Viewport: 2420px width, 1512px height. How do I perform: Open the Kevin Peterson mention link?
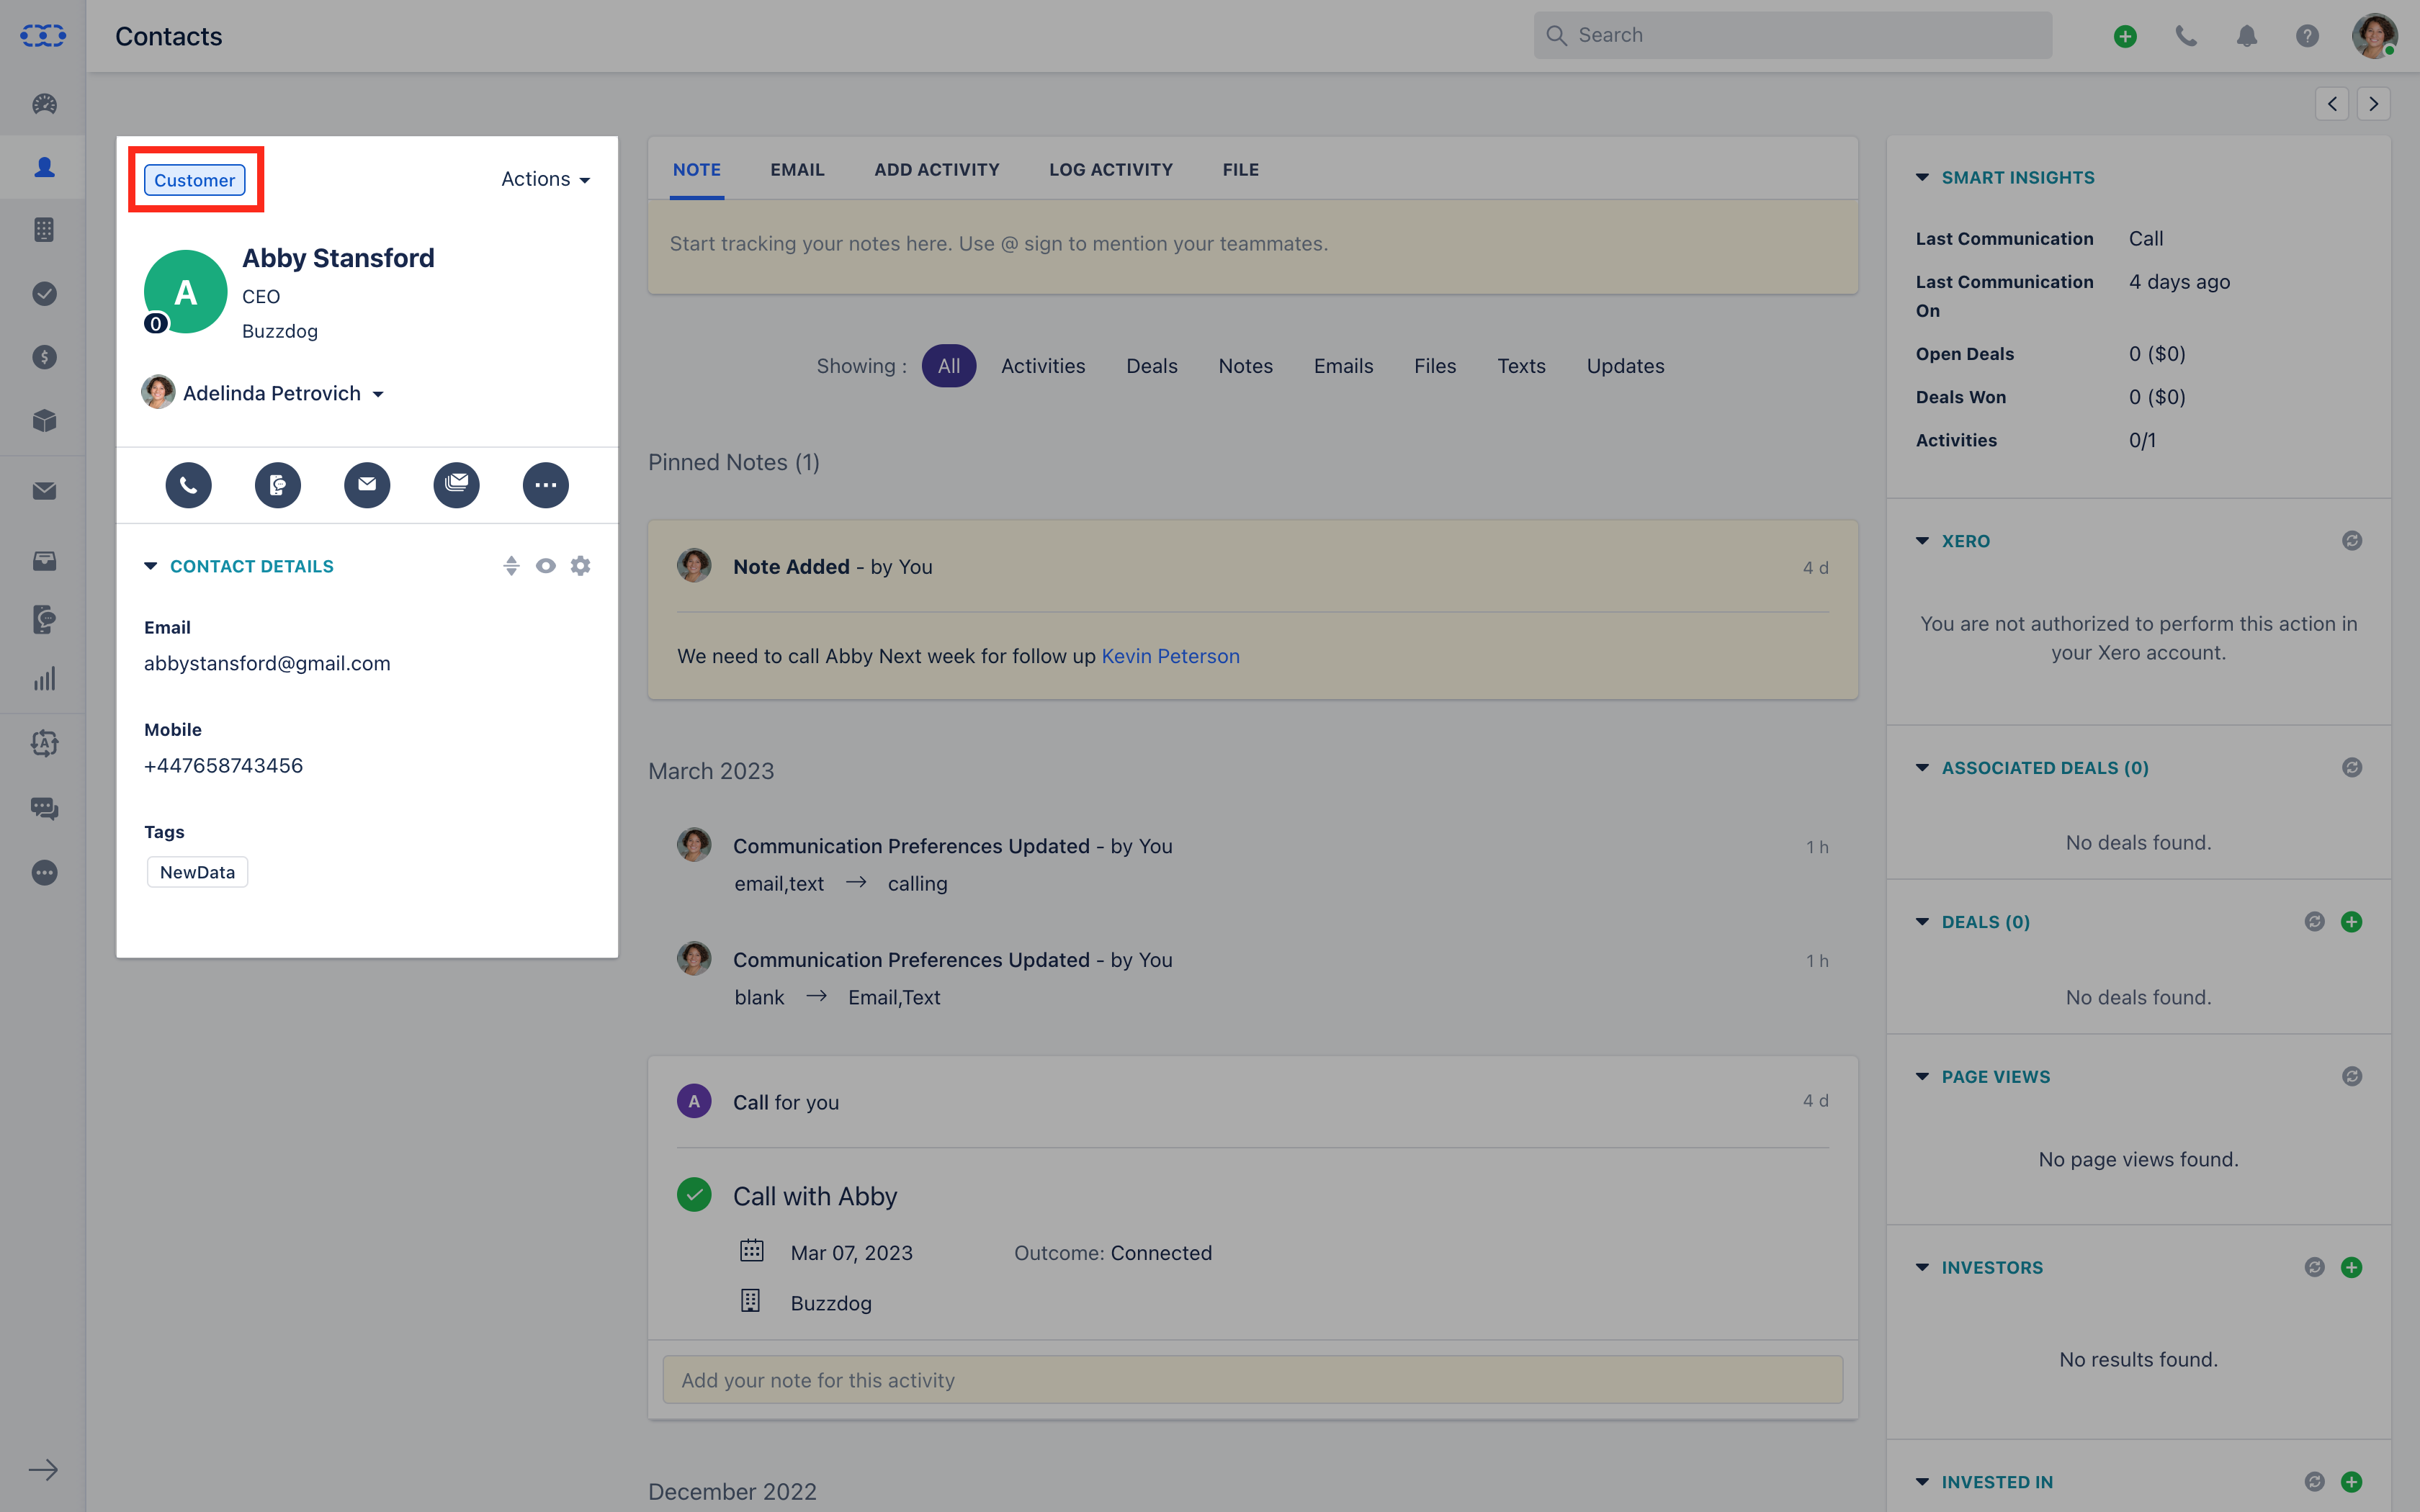coord(1170,656)
